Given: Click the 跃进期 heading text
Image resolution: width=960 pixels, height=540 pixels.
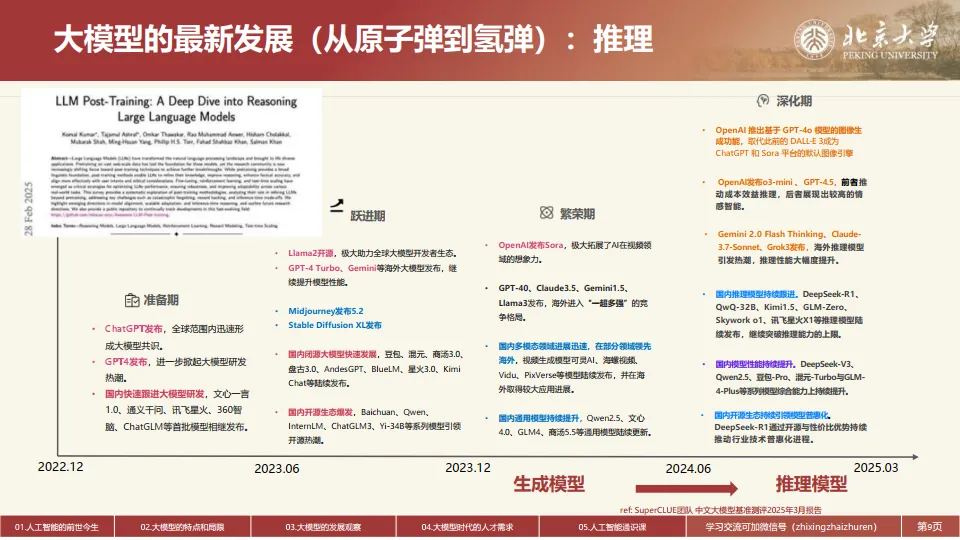Looking at the screenshot, I should pyautogui.click(x=367, y=216).
